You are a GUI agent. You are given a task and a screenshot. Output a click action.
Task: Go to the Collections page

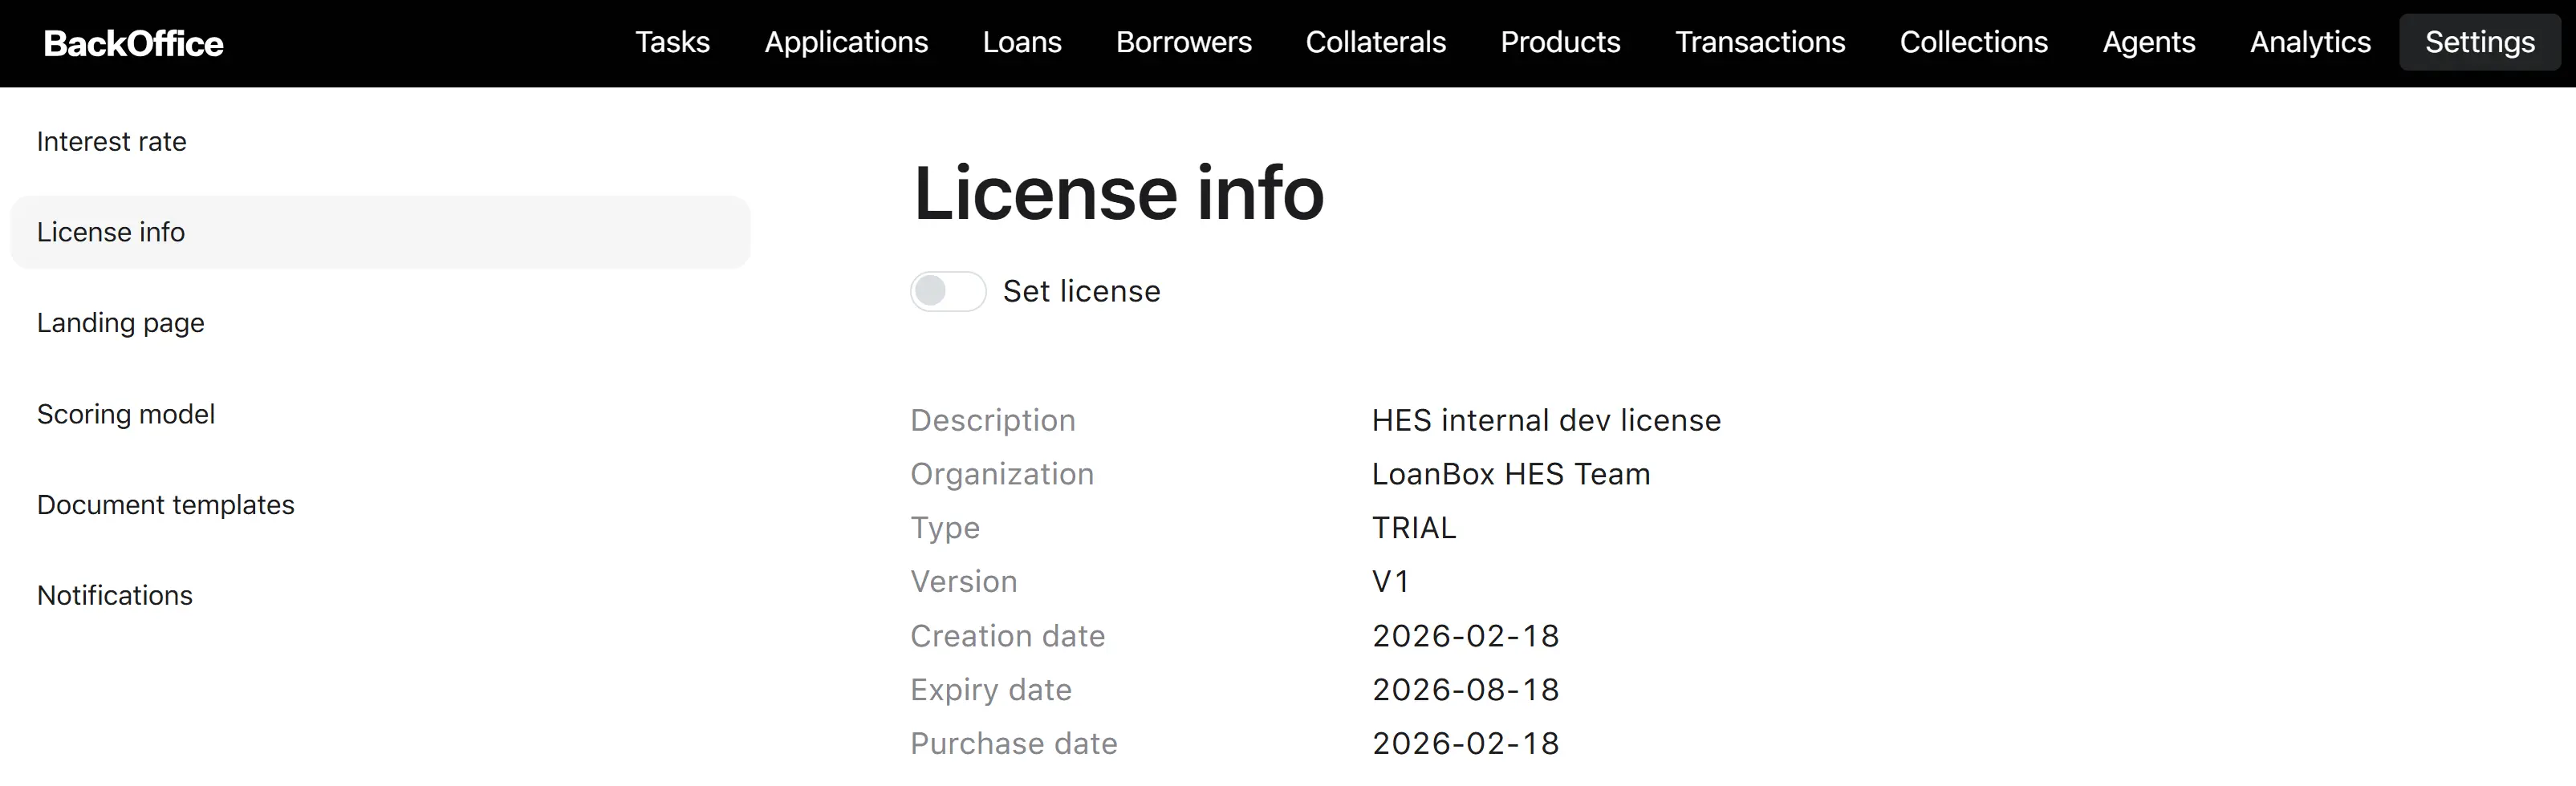point(1973,42)
